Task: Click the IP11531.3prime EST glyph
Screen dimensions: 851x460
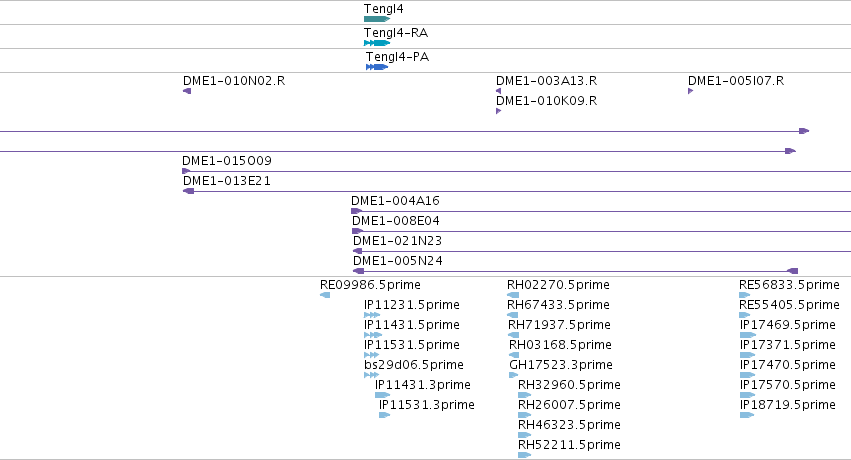Action: click(x=384, y=415)
